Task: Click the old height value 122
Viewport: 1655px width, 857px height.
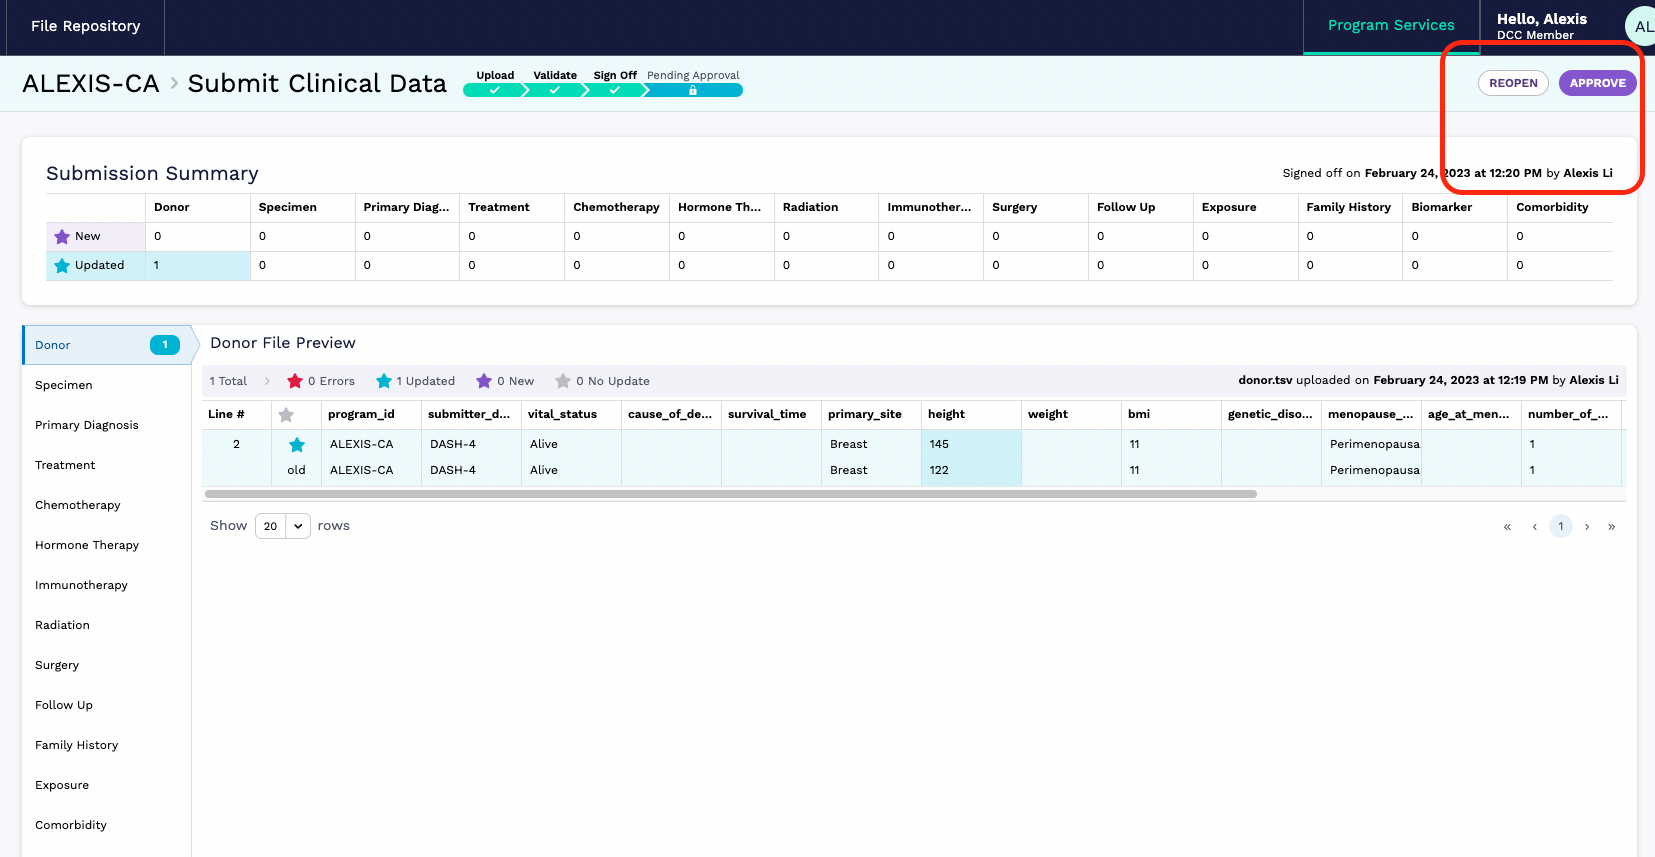Action: click(939, 470)
